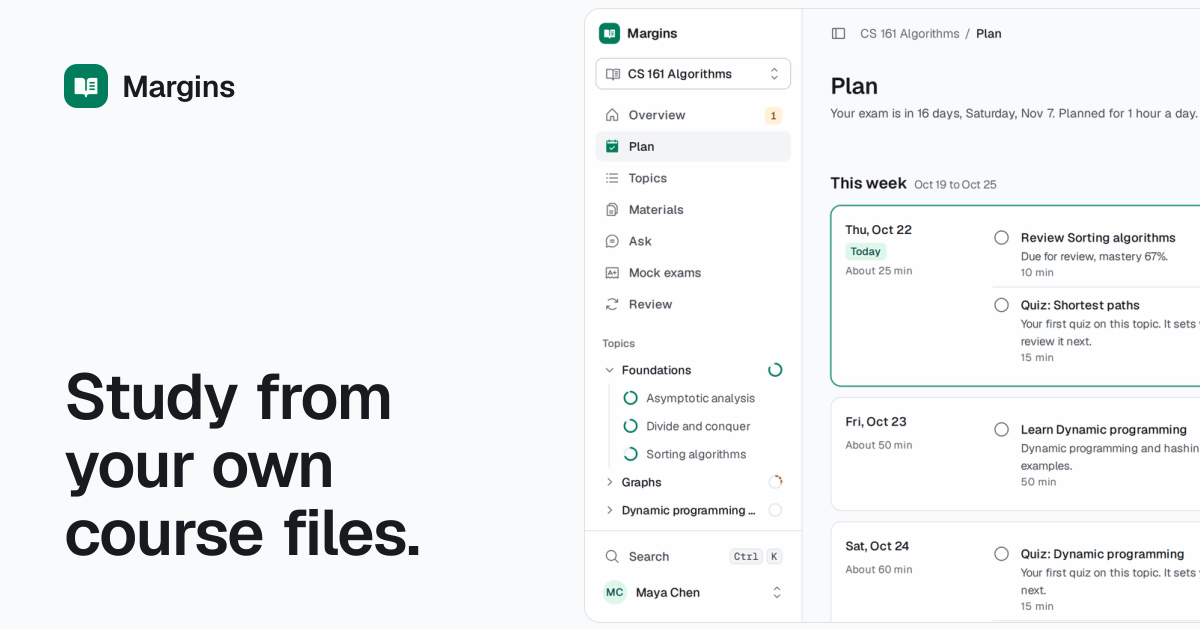The image size is (1200, 630).
Task: Expand the Dynamic programming topic chevron
Action: click(609, 510)
